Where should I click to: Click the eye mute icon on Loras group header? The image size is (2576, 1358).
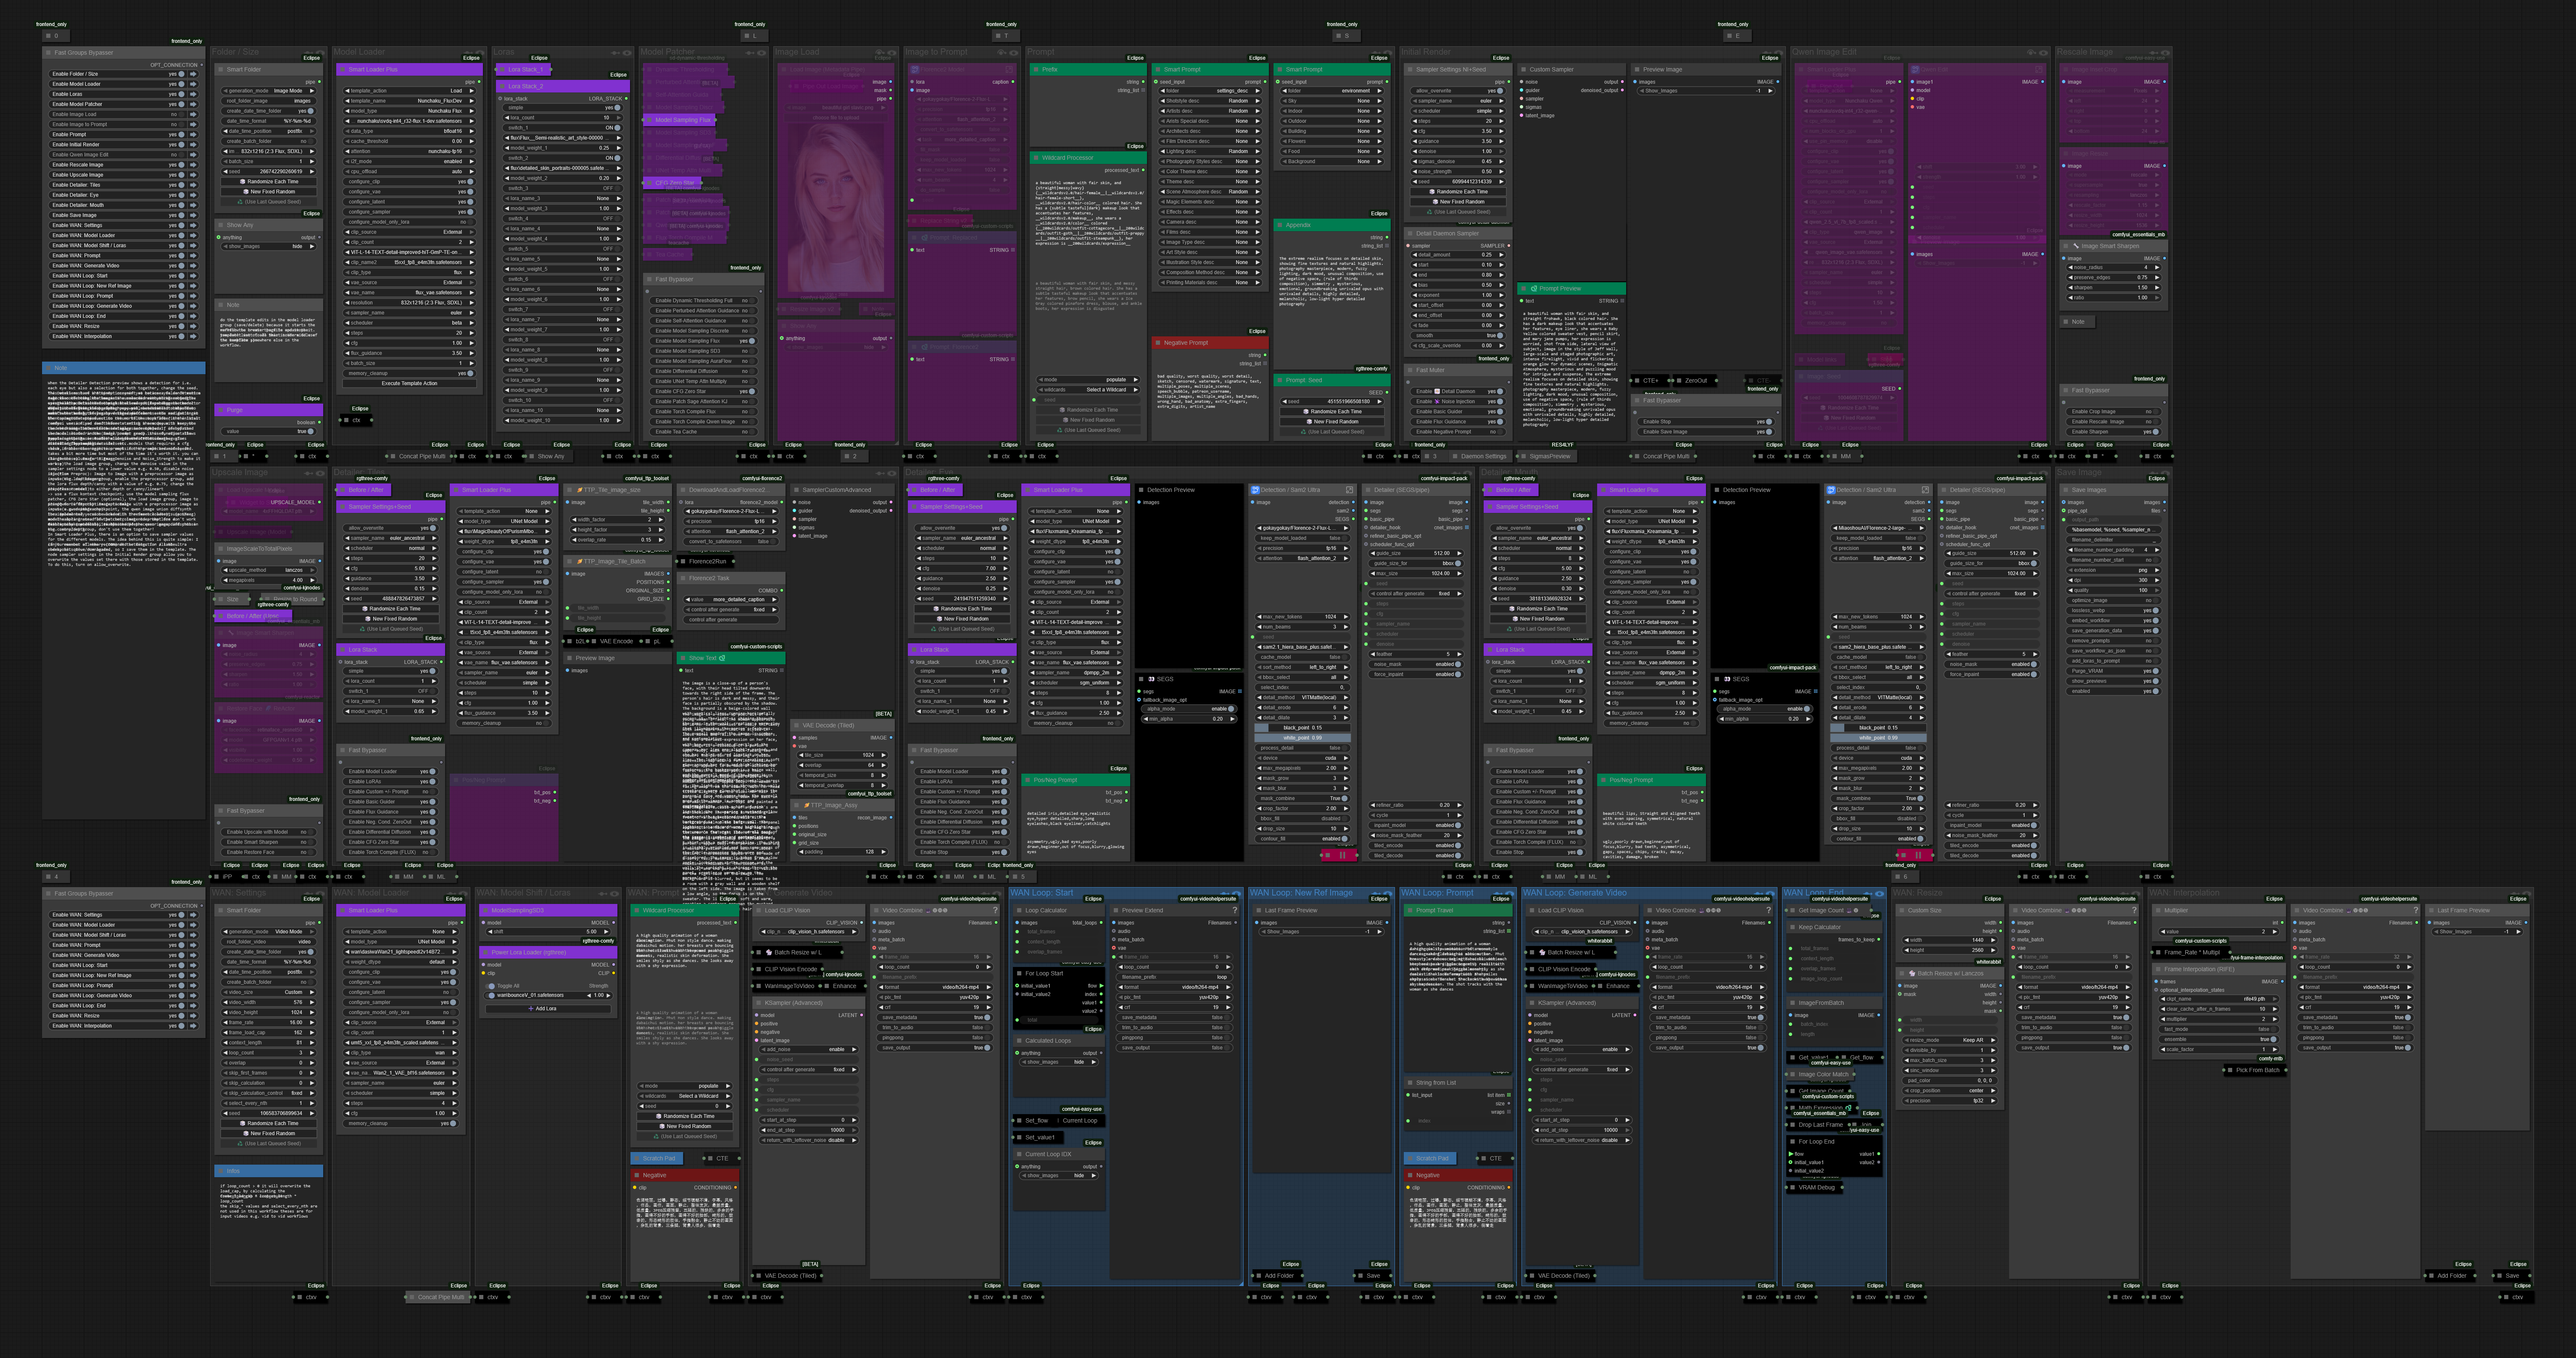click(x=627, y=53)
